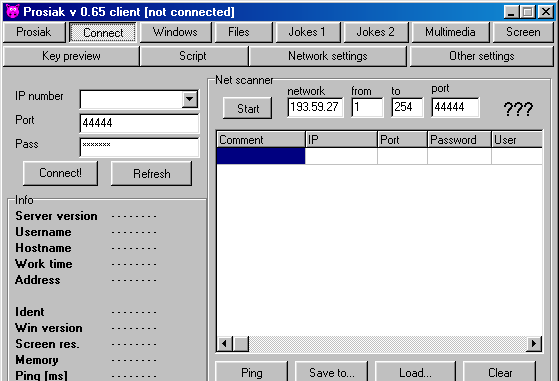Click the scroll left arrow of the list
The height and width of the screenshot is (381, 559).
pyautogui.click(x=225, y=344)
